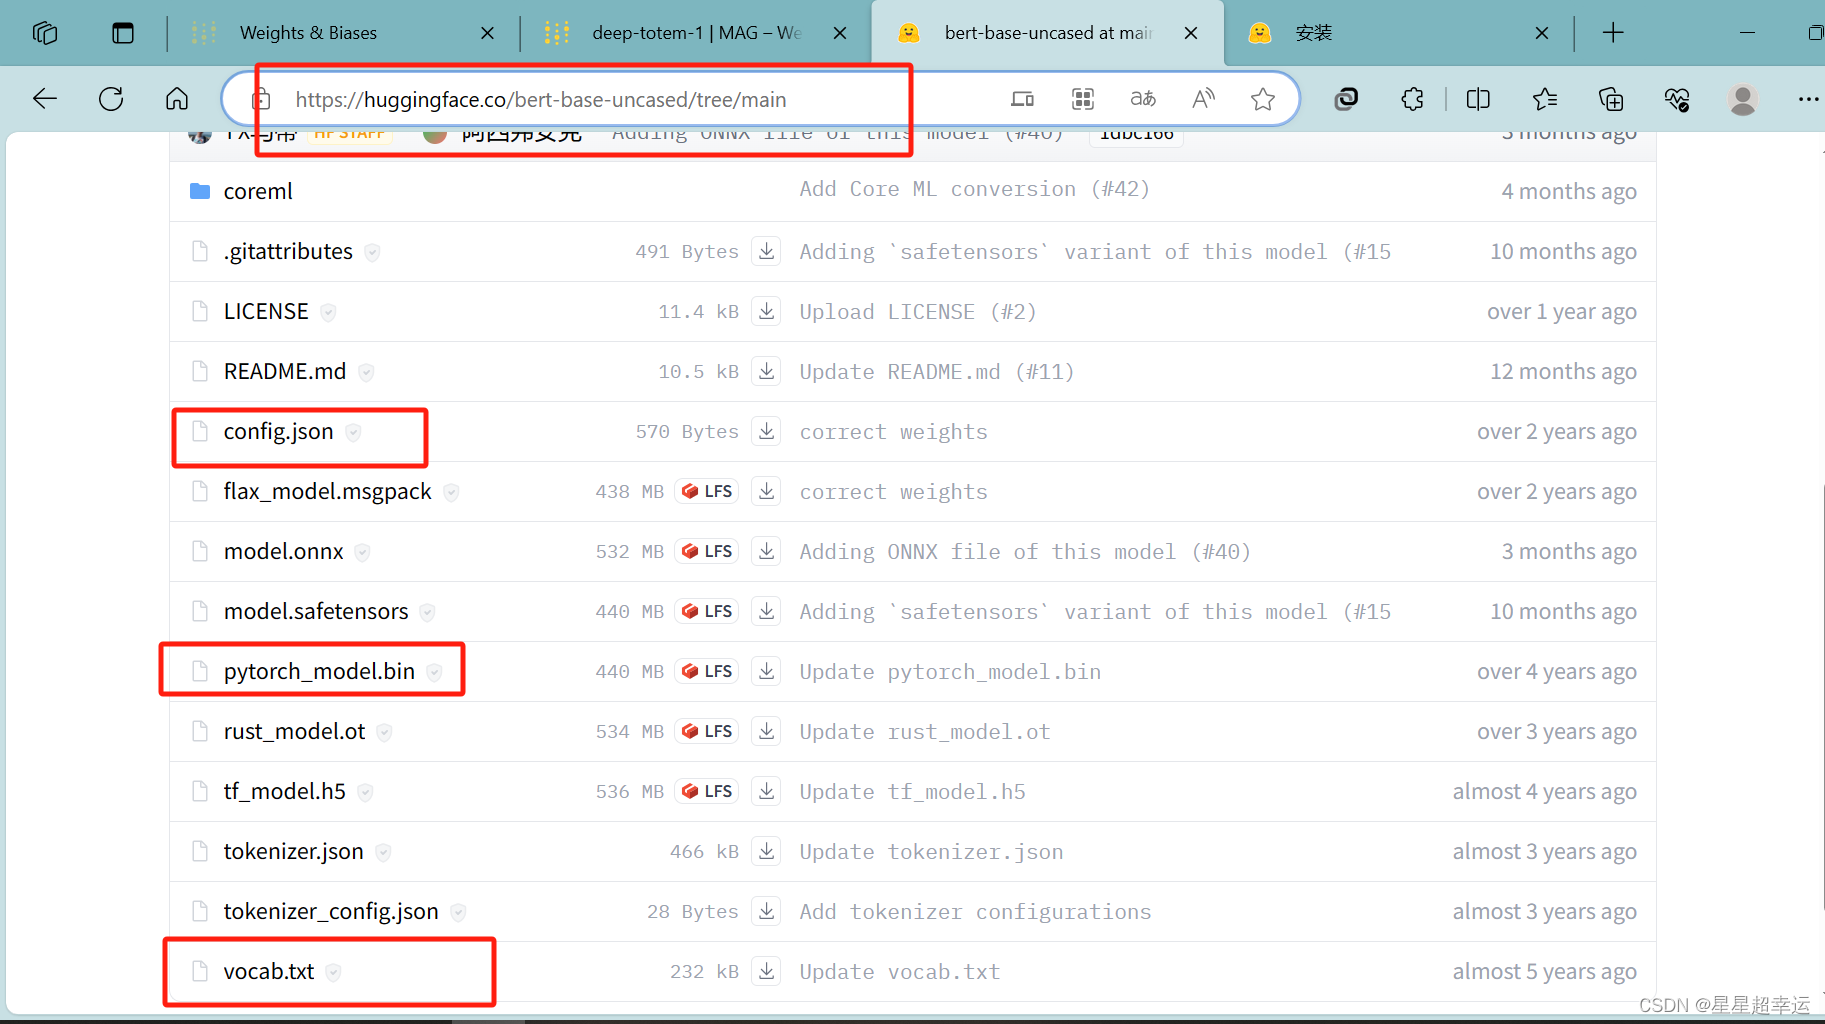Open commit 'Add Core ML conversion (#42)'
This screenshot has width=1825, height=1024.
[x=974, y=189]
